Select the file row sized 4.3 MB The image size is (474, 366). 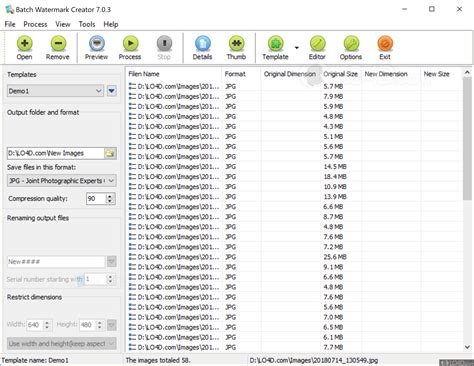(x=295, y=126)
